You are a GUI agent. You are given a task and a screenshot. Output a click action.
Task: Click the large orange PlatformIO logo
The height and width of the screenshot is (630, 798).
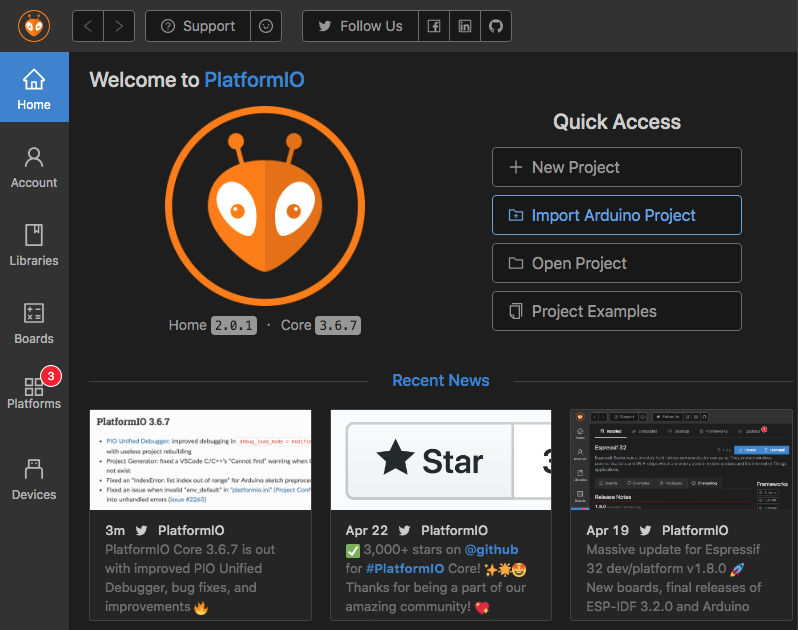pyautogui.click(x=265, y=206)
